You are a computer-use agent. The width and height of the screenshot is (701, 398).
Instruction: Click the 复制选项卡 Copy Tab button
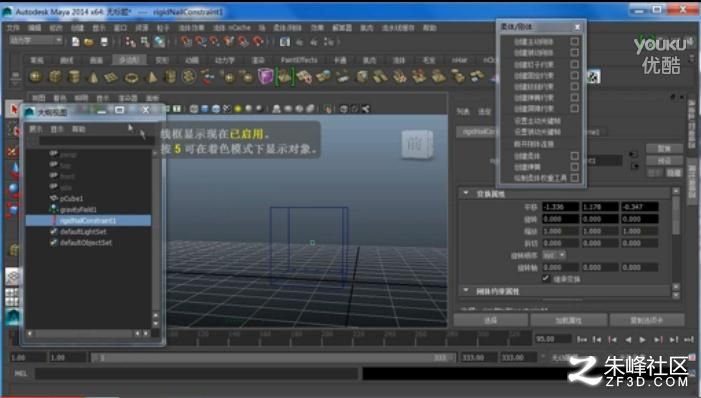(647, 320)
